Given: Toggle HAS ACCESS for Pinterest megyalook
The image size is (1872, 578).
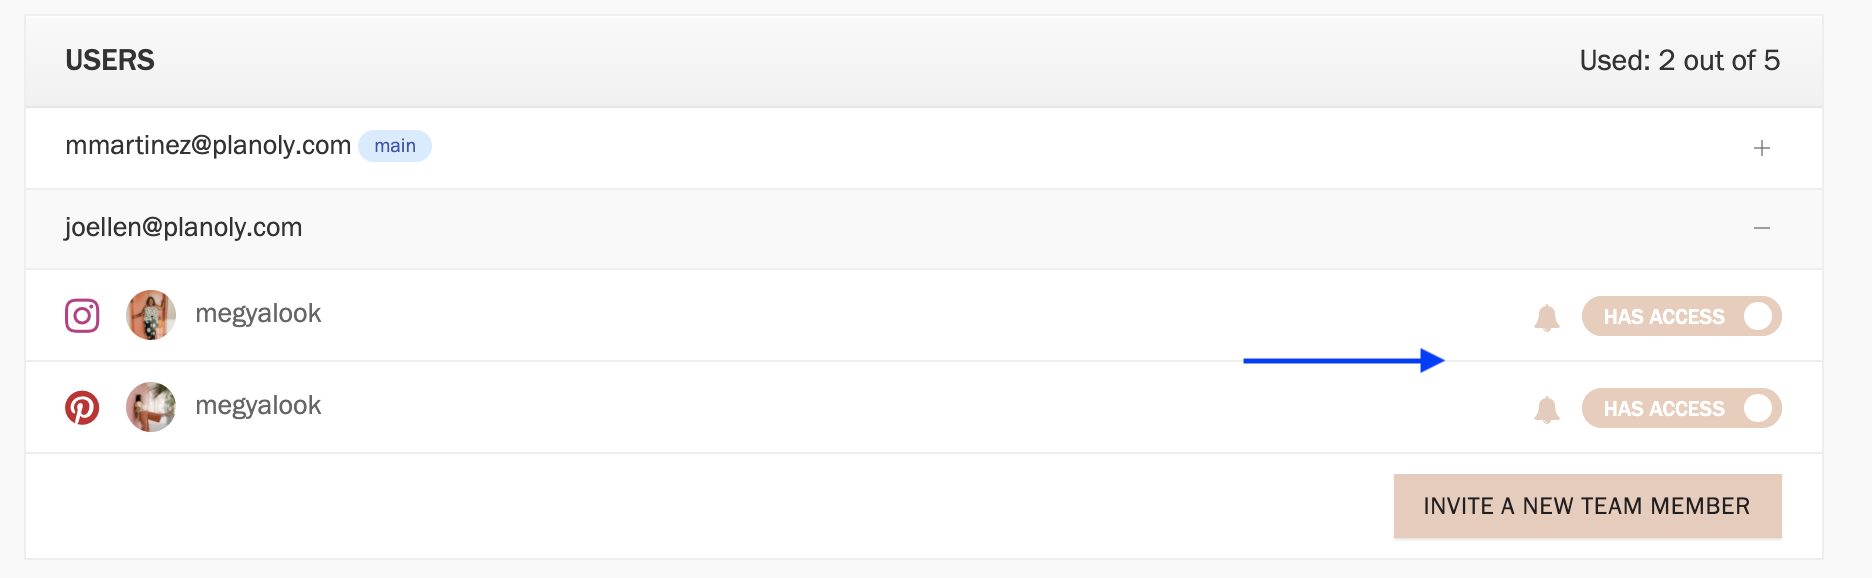Looking at the screenshot, I should [x=1681, y=408].
